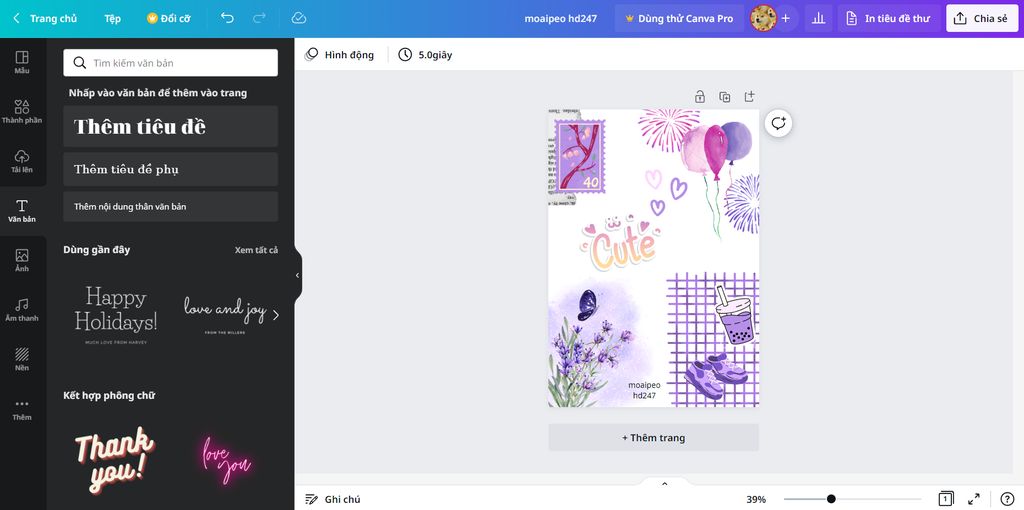Viewport: 1024px width, 510px height.
Task: Click the Tìm kiếm văn bản search field
Action: (170, 63)
